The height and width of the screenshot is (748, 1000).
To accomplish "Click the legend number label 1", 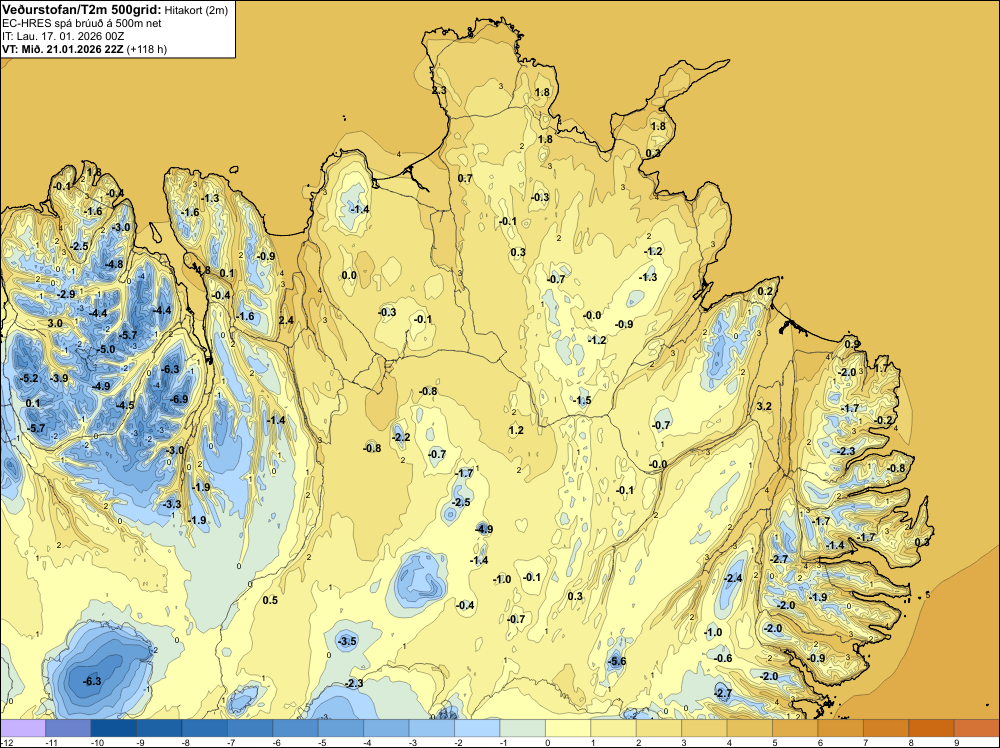I will click(593, 742).
